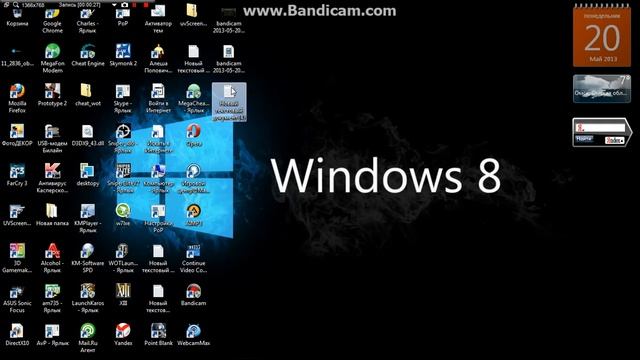The width and height of the screenshot is (640, 360).
Task: Launch the AIMP3 player shortcut
Action: pos(193,216)
